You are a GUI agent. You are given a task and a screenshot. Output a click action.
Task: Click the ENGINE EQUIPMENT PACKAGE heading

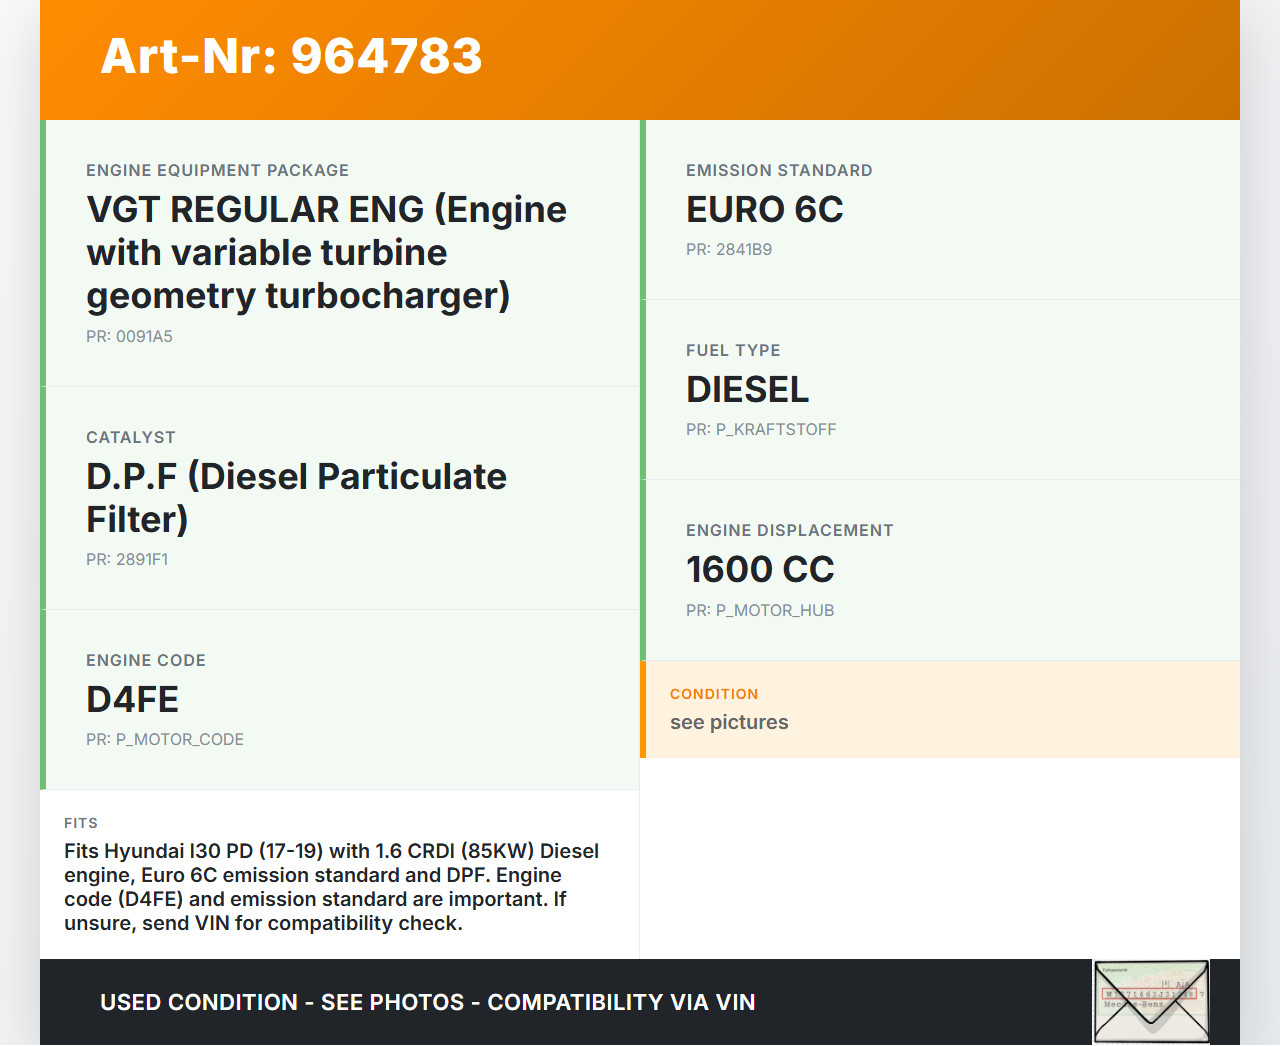click(x=217, y=171)
